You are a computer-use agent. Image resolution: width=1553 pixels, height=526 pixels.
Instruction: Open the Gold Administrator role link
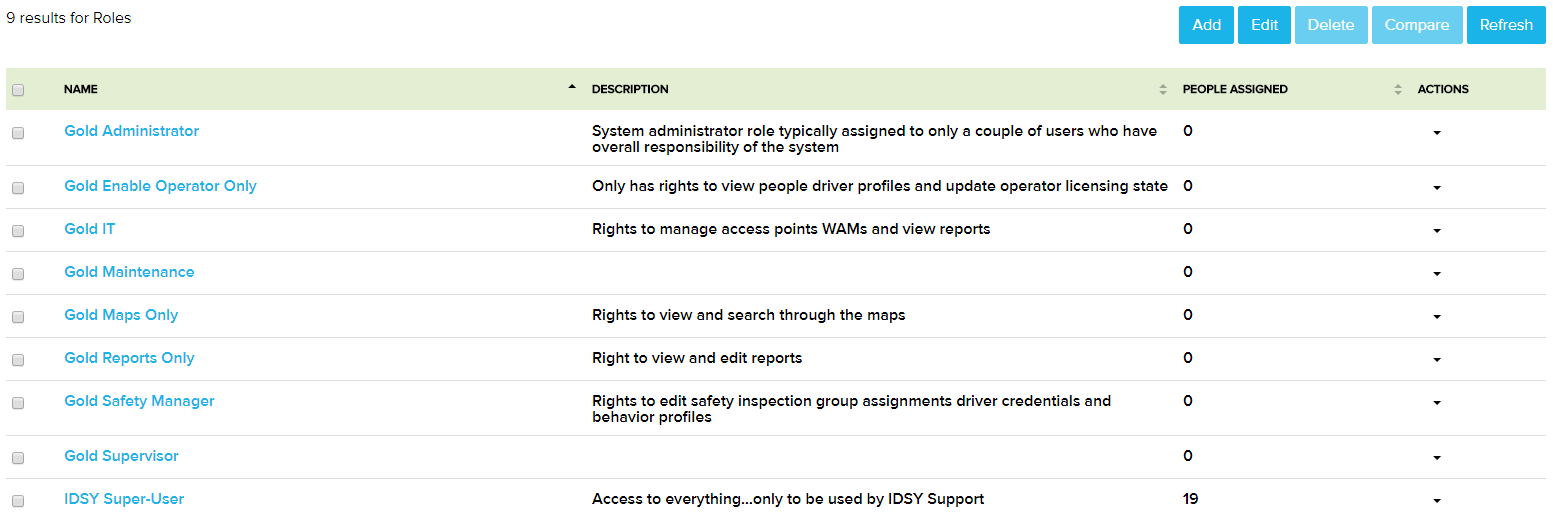132,131
